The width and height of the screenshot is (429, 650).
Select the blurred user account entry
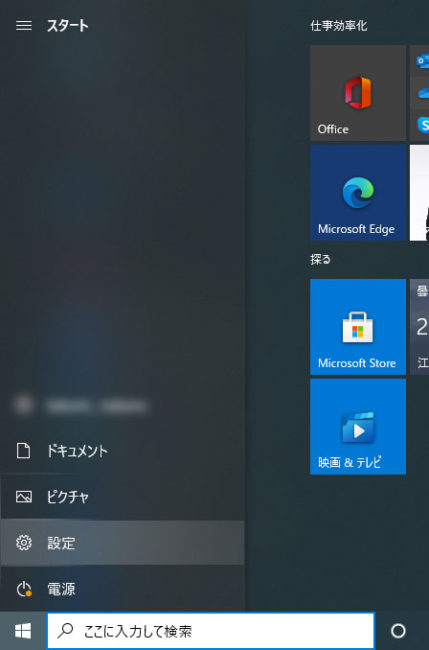pos(122,405)
